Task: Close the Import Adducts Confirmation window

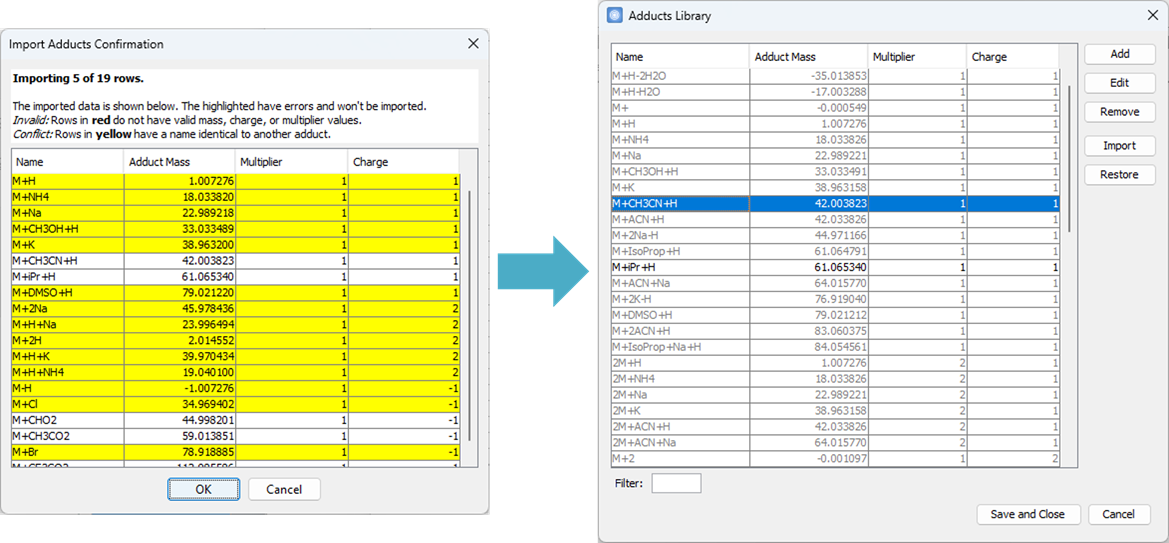Action: pyautogui.click(x=473, y=44)
